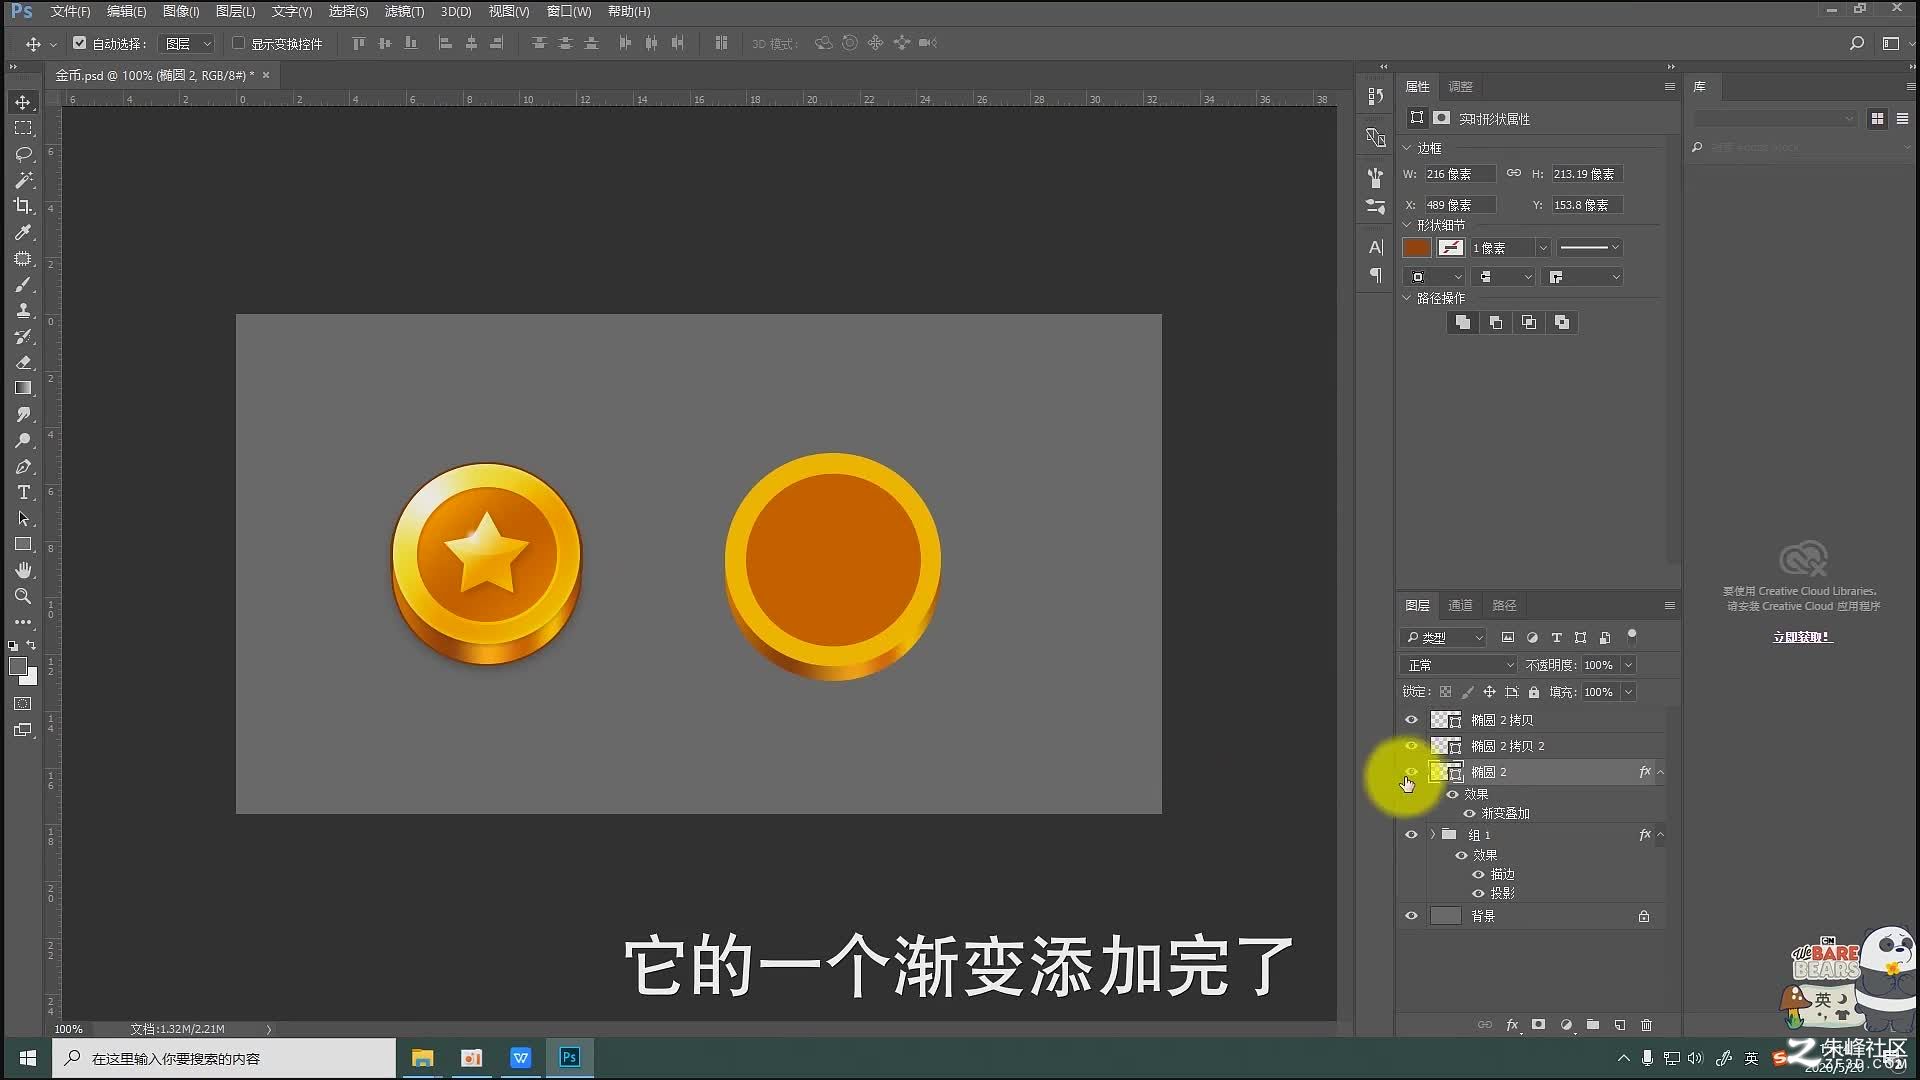Collapse effects of 椭圆 2 layer

(1661, 772)
